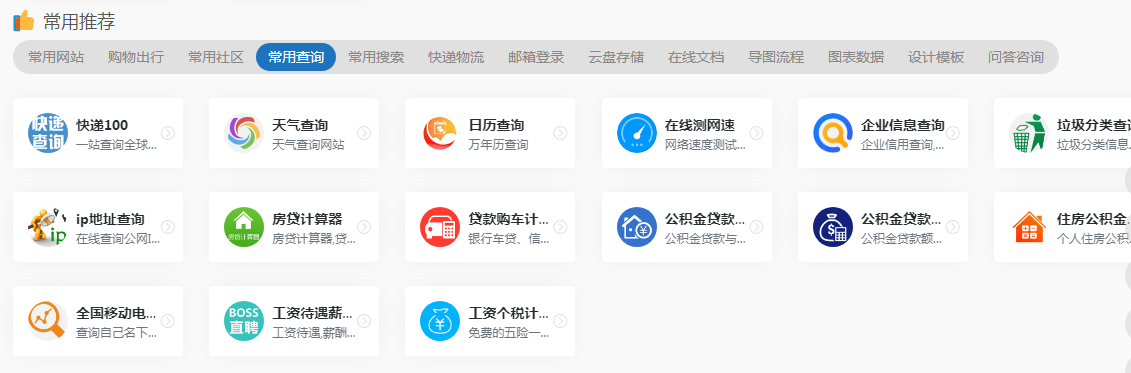This screenshot has width=1131, height=373.
Task: Open the 工资待遇薪... title link
Action: coord(312,312)
